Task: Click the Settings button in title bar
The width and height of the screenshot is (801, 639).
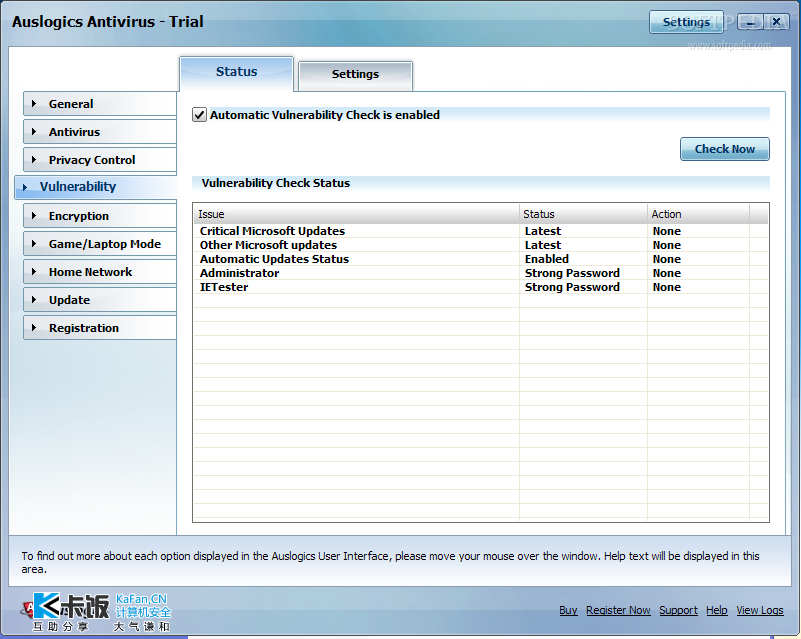Action: coord(686,22)
